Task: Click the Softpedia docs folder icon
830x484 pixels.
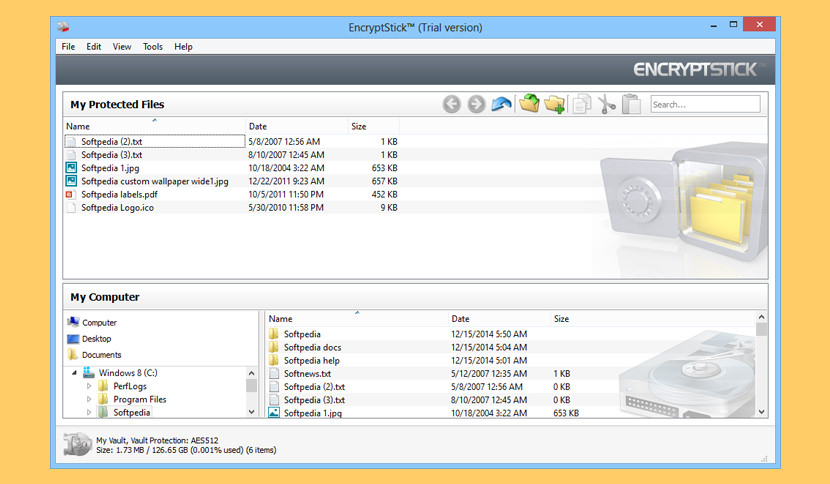Action: pos(274,347)
